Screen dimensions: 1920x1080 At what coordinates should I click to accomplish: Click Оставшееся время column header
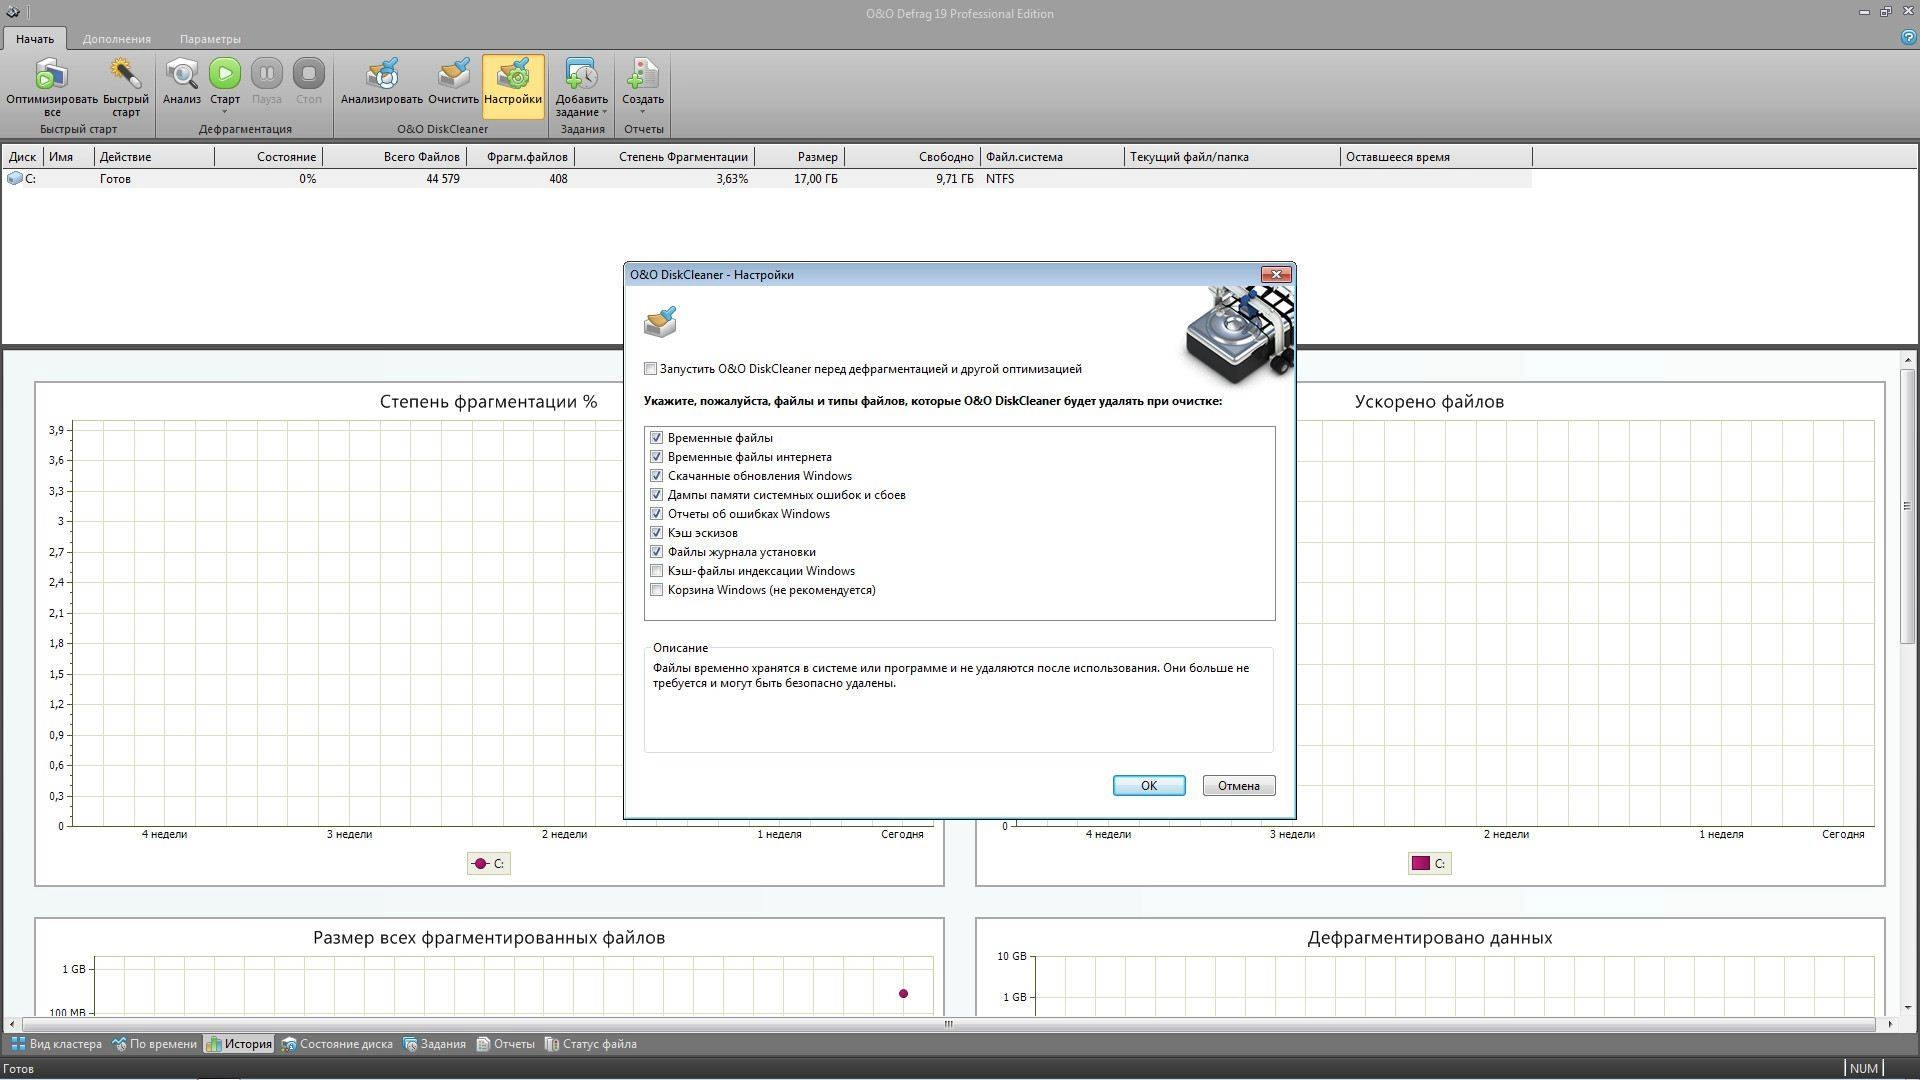1436,157
